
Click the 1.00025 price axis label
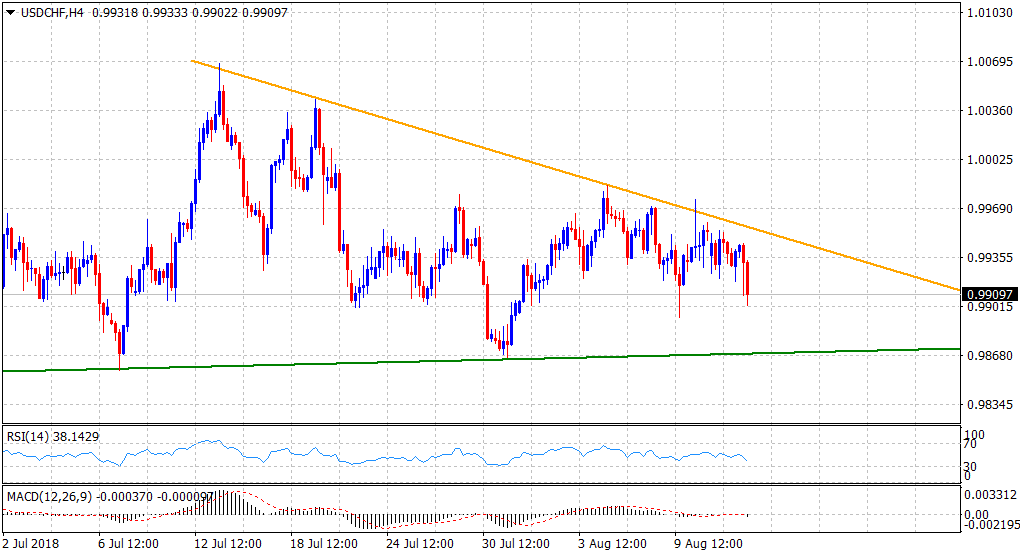[988, 160]
